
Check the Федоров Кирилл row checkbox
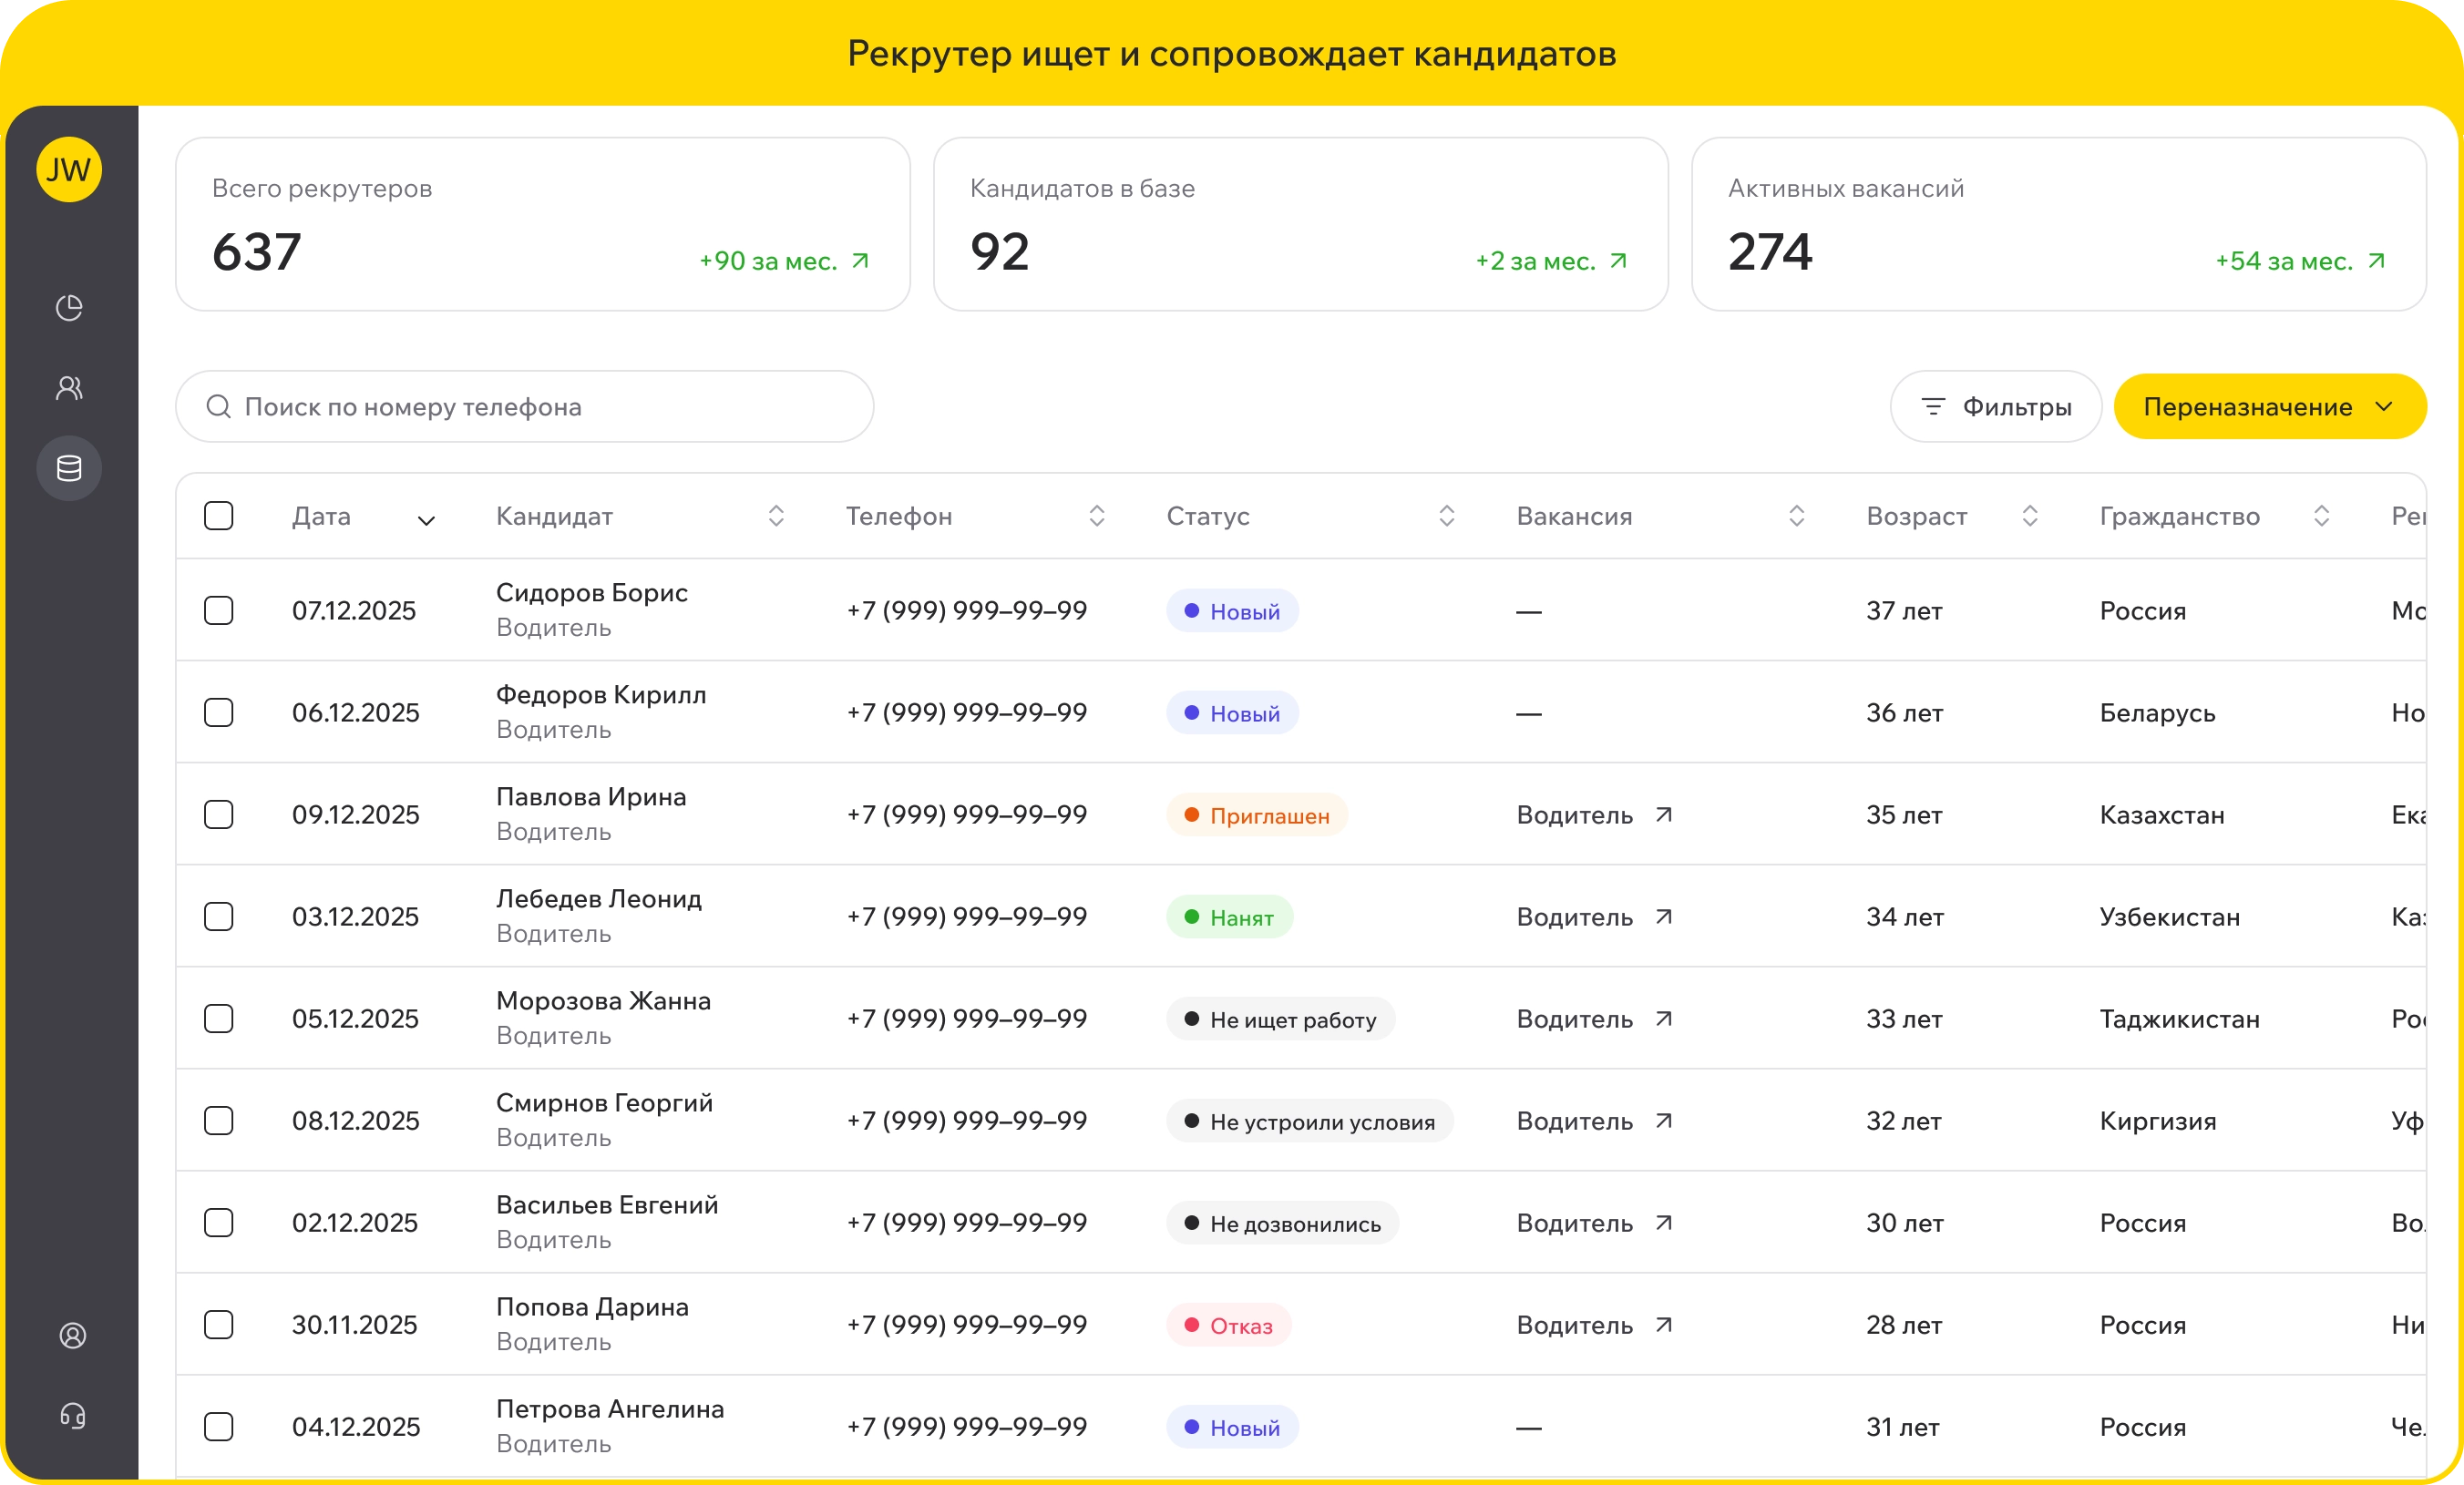coord(218,712)
